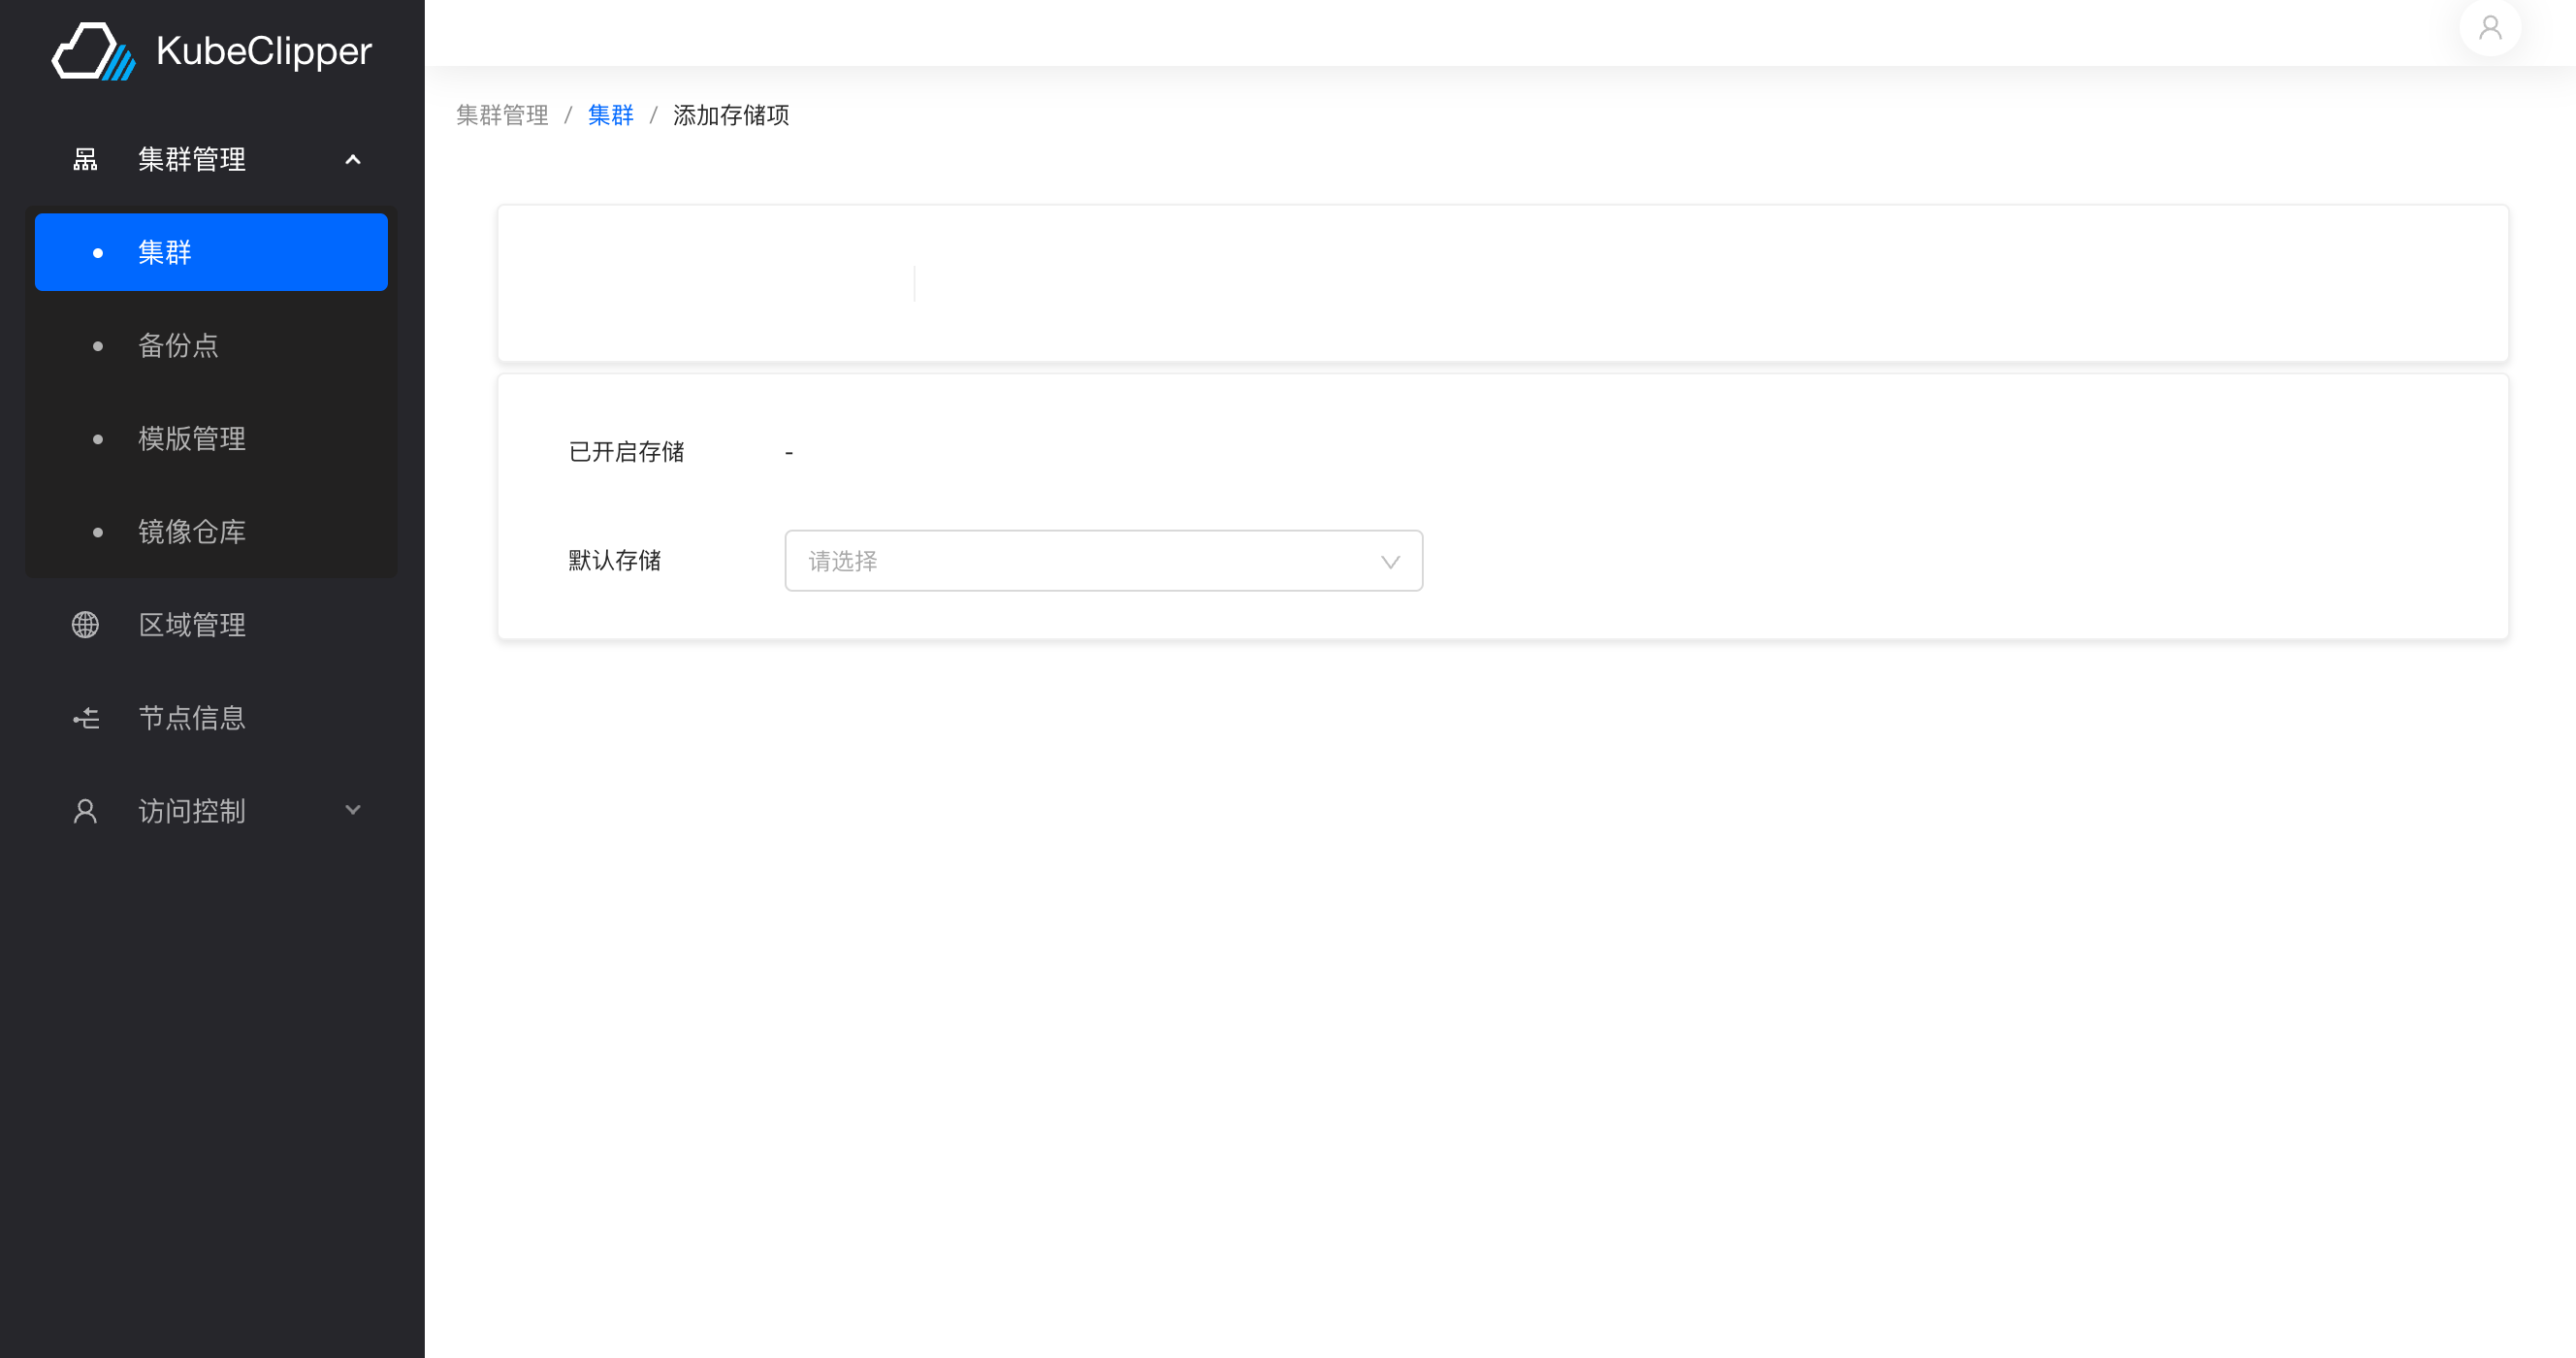The width and height of the screenshot is (2576, 1358).
Task: Collapse the 集群管理 submenu via its chevron
Action: (352, 159)
